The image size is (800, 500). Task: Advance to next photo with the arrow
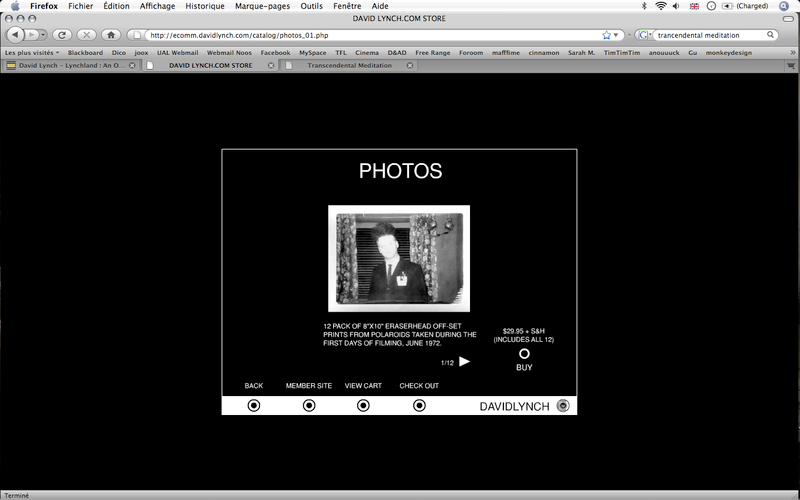(464, 362)
